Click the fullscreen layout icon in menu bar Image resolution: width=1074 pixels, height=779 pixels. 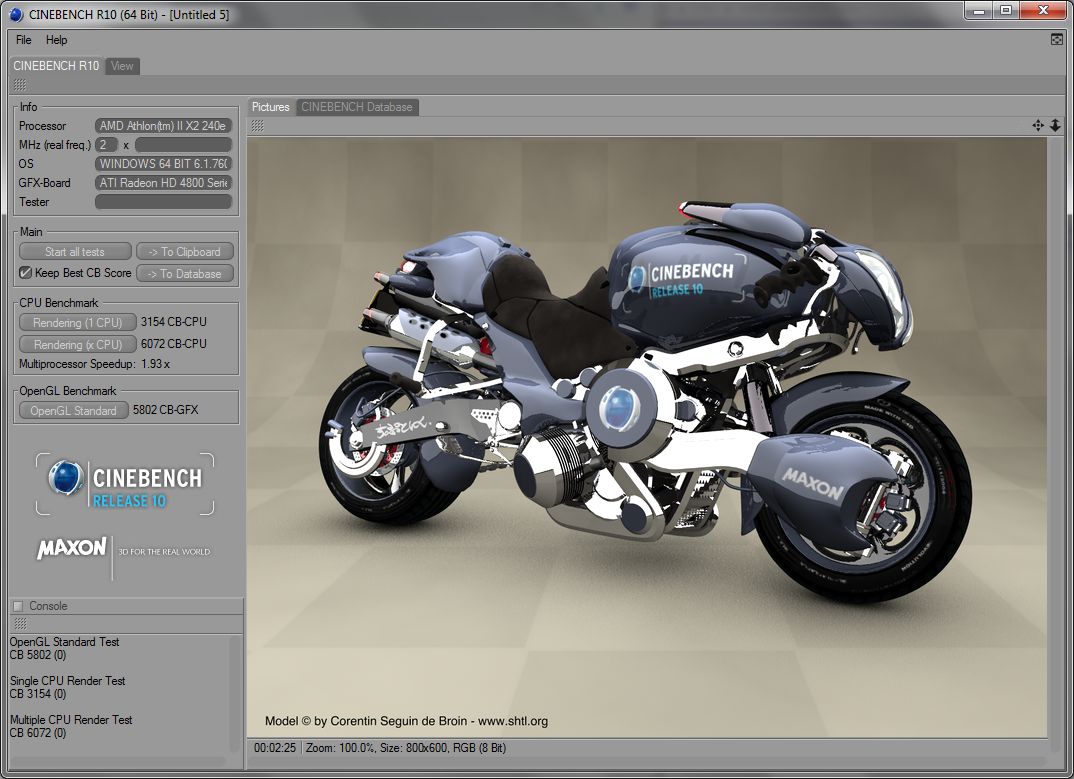coord(1056,40)
